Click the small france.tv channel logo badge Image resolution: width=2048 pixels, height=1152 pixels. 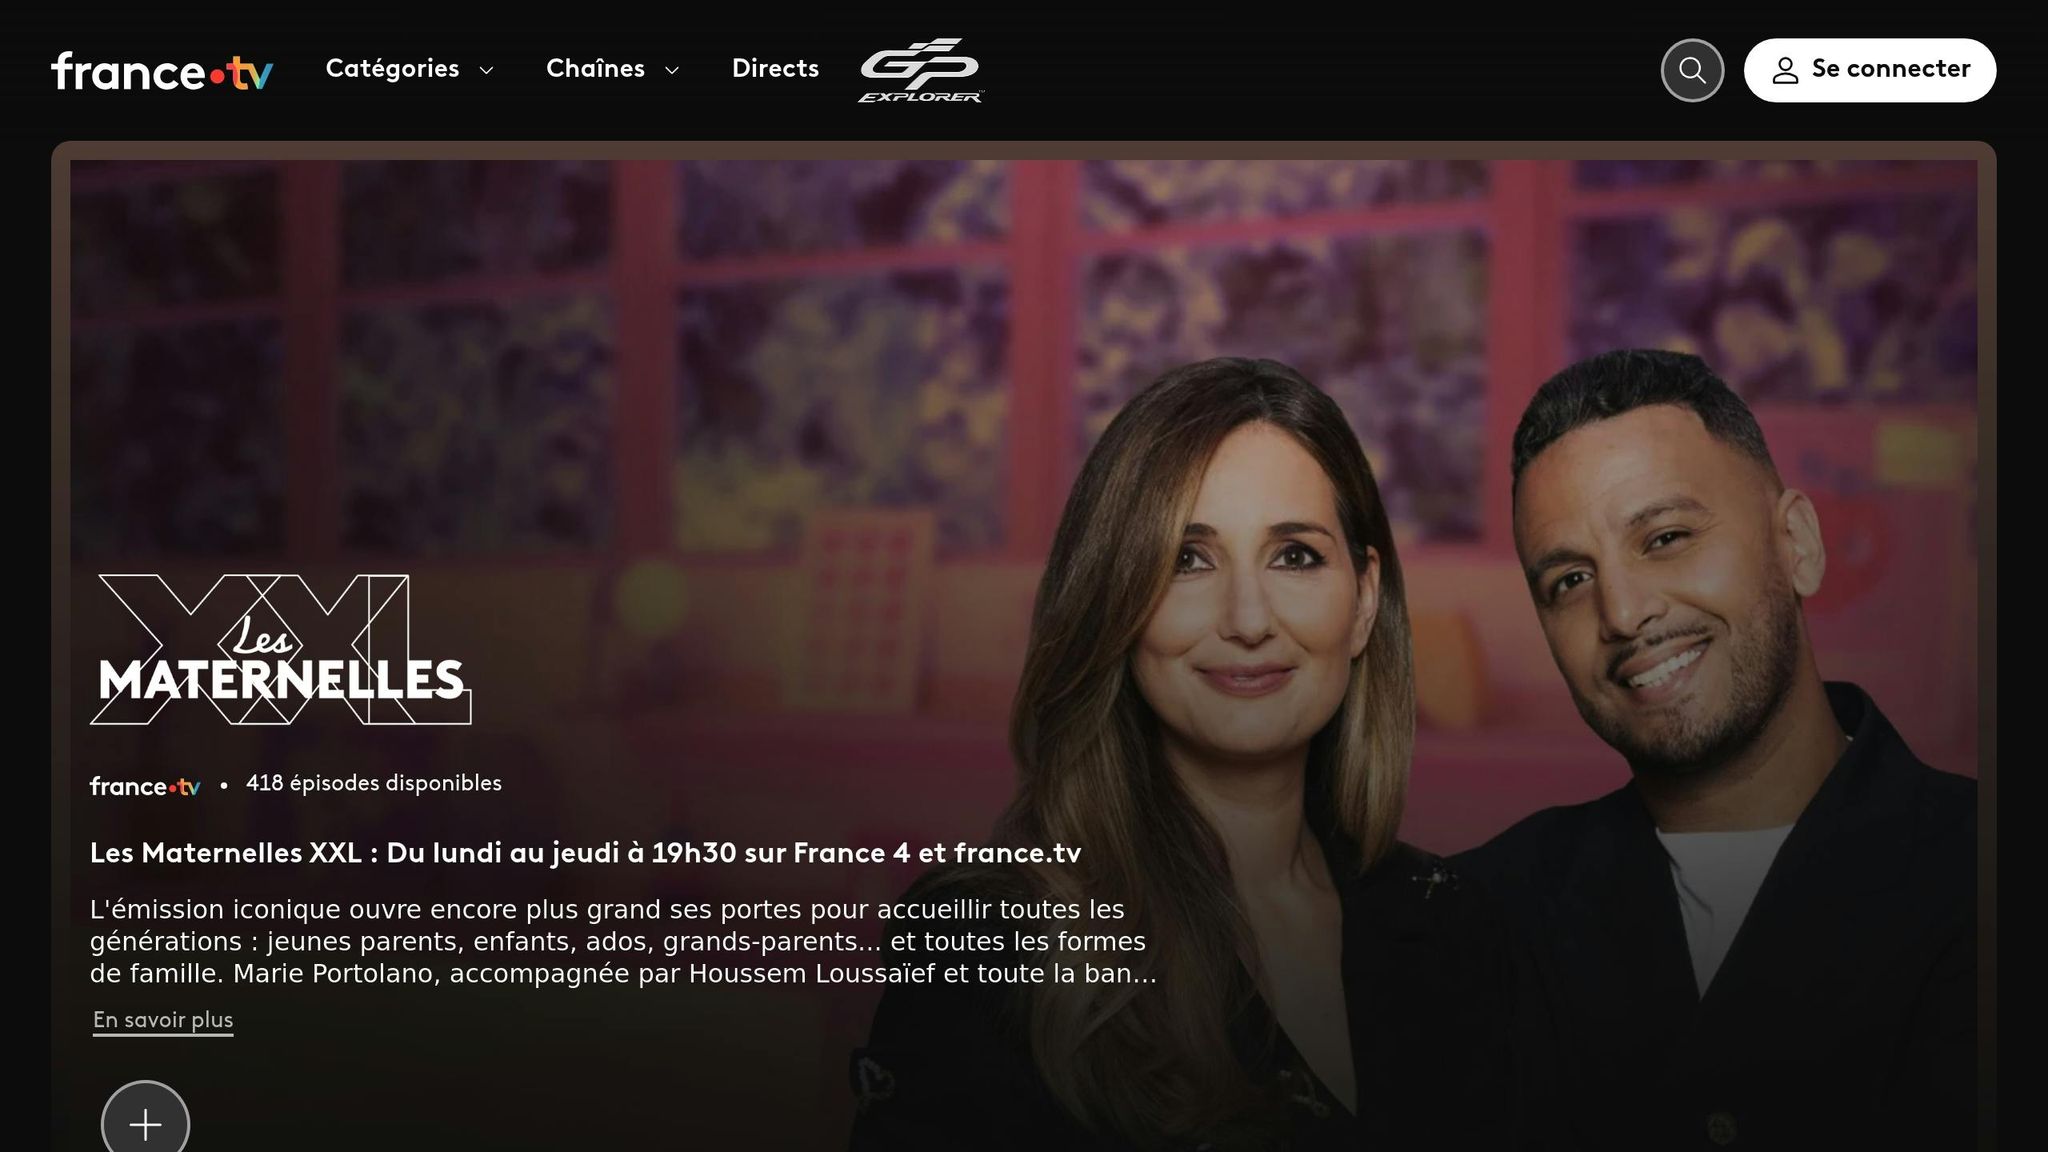145,786
